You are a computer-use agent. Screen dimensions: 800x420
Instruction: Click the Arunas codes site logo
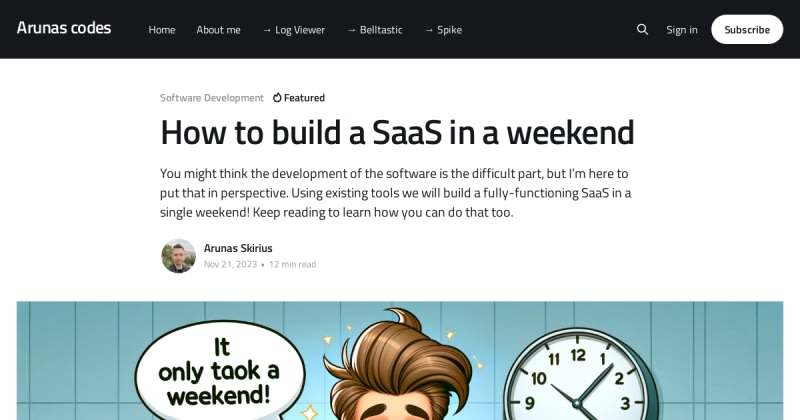[64, 28]
